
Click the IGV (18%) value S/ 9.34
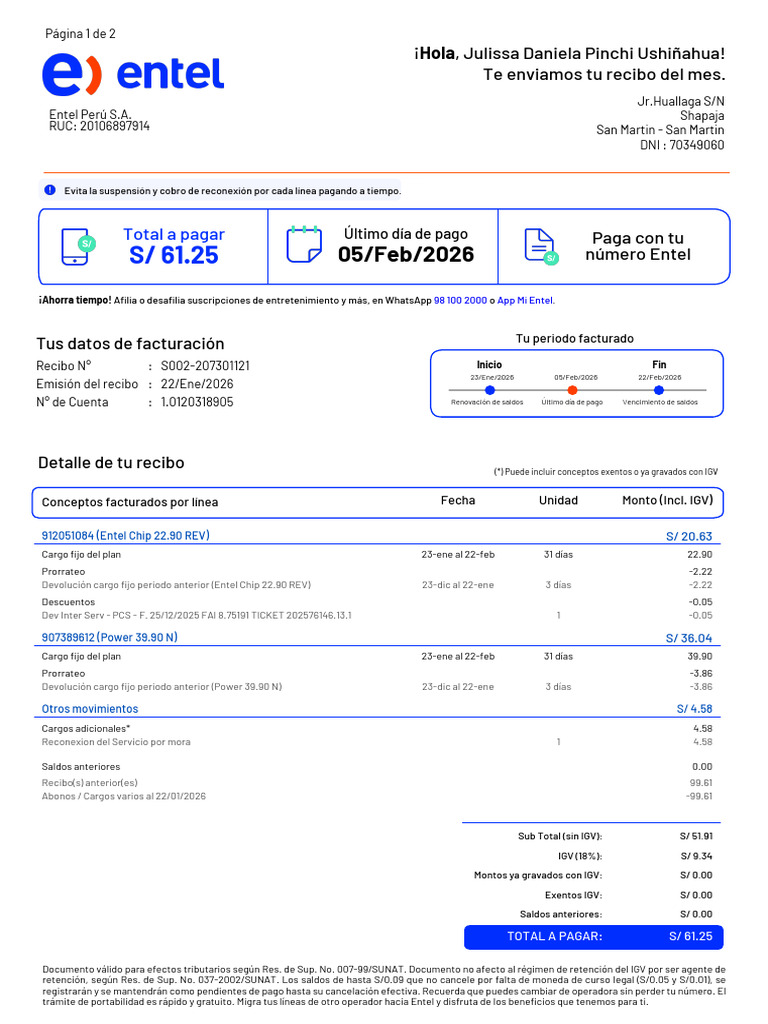[696, 856]
